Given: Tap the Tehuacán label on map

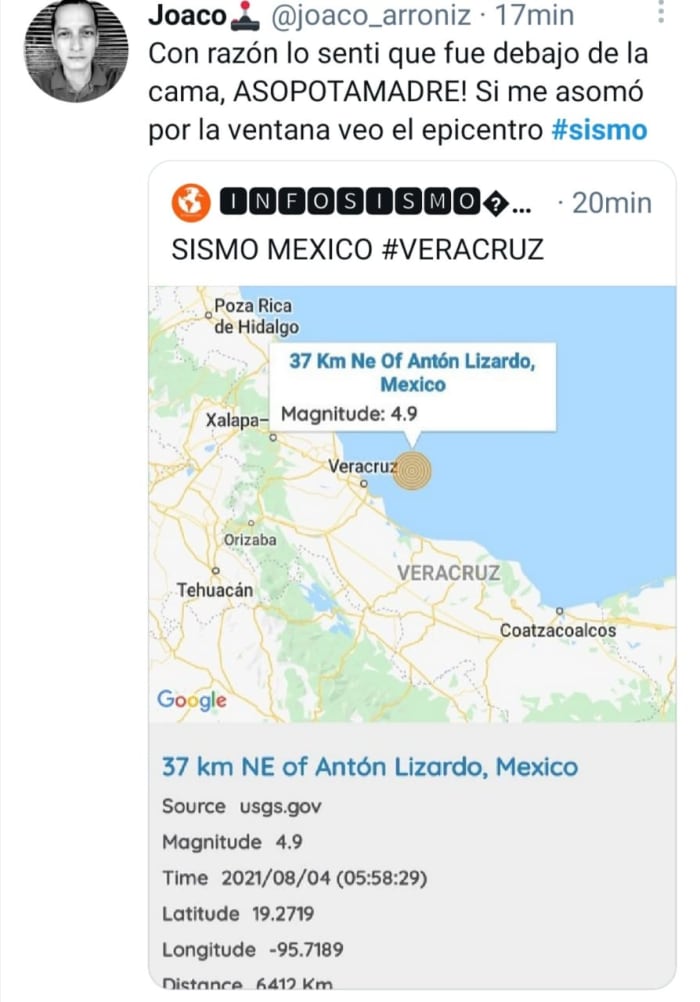Looking at the screenshot, I should [215, 590].
